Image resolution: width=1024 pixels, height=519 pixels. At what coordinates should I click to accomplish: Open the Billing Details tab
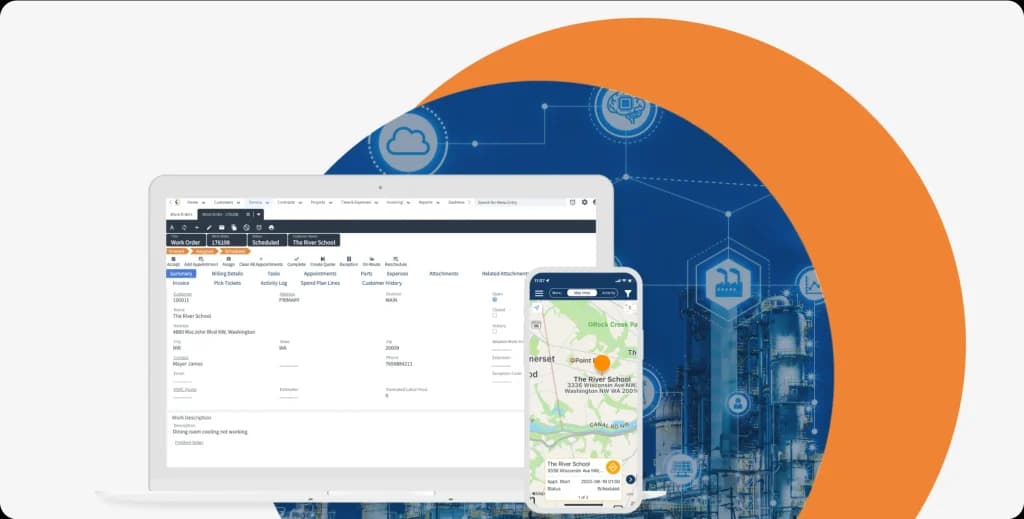pyautogui.click(x=227, y=274)
